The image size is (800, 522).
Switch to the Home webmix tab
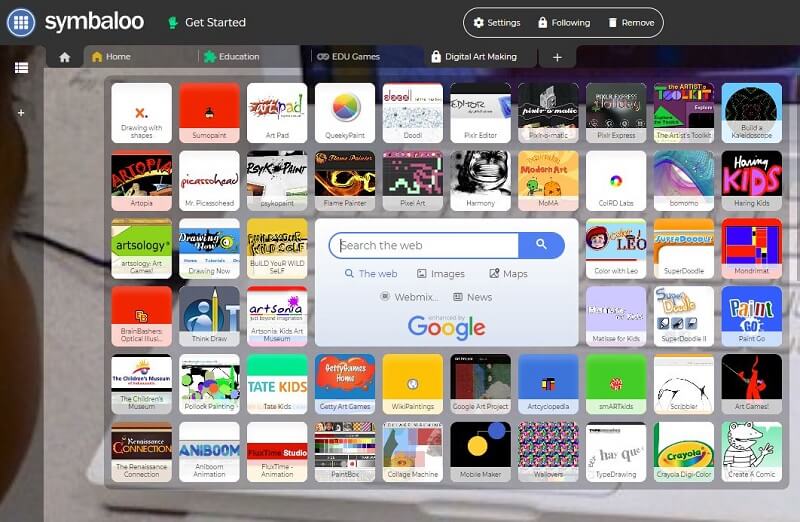140,57
